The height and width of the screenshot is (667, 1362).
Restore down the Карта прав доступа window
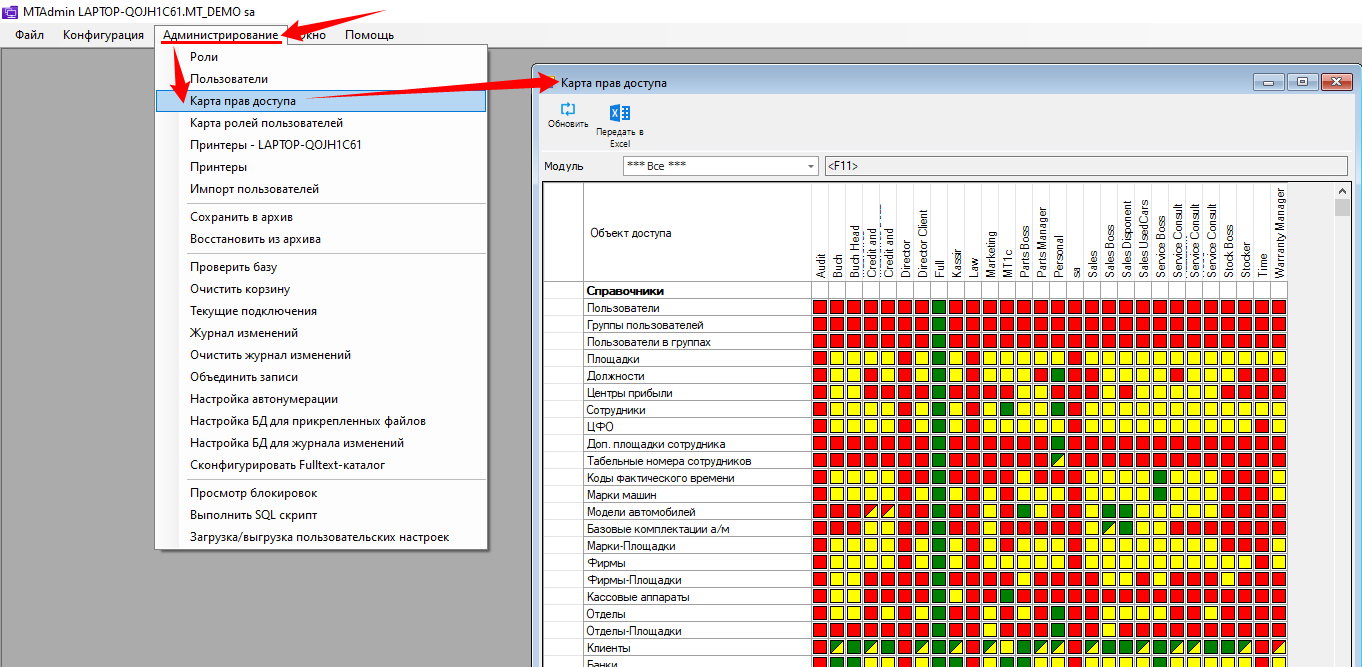click(x=1303, y=82)
